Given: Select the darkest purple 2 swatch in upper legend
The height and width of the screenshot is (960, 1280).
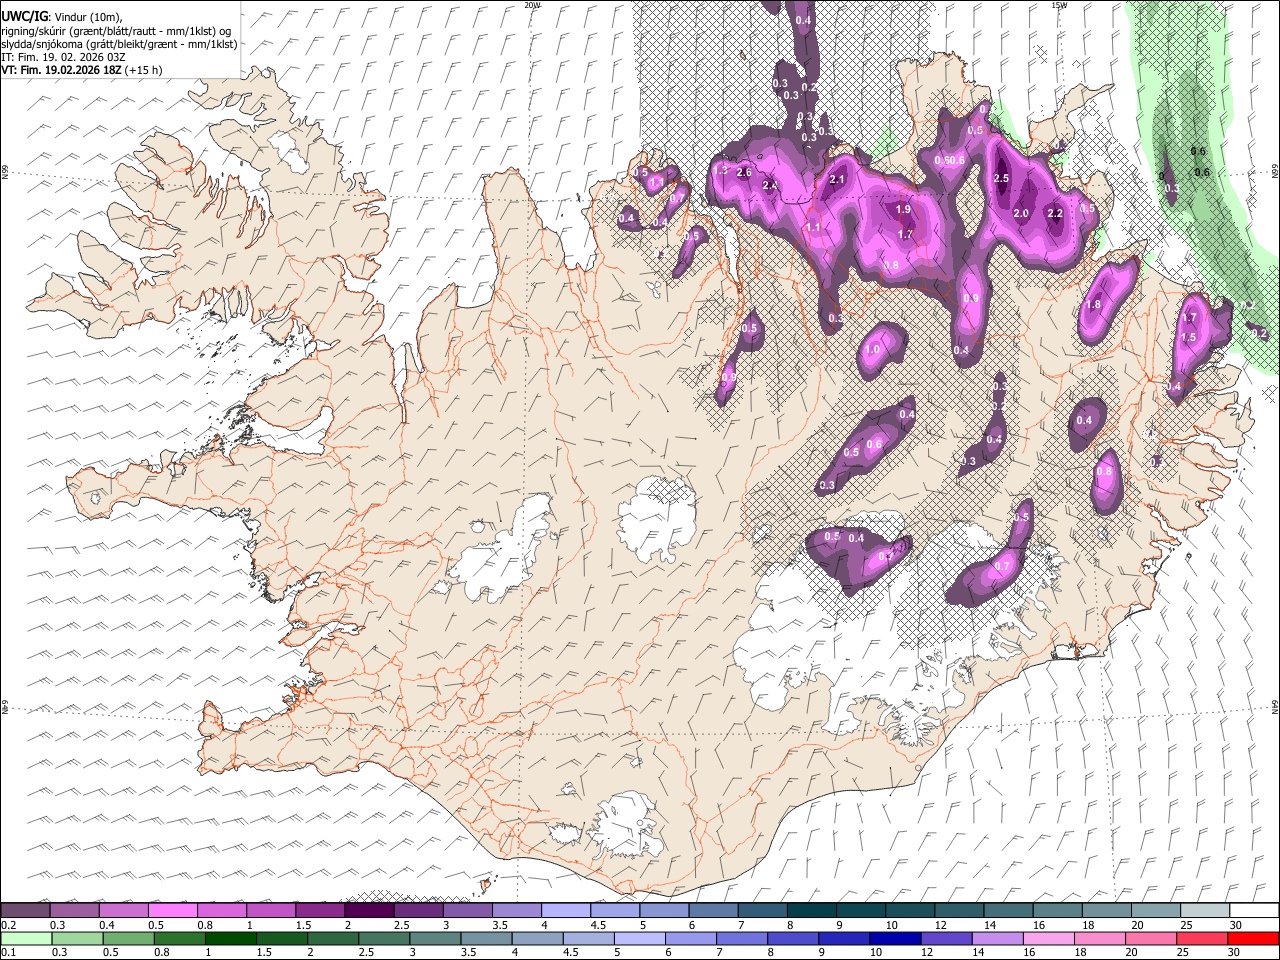Looking at the screenshot, I should coord(368,910).
